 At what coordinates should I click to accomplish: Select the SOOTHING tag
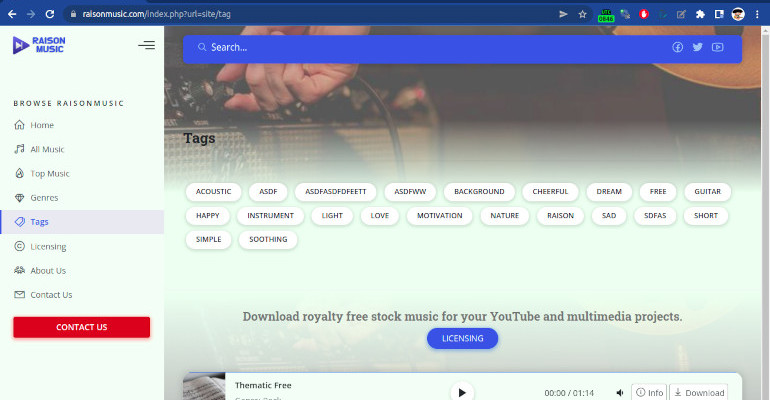(268, 239)
